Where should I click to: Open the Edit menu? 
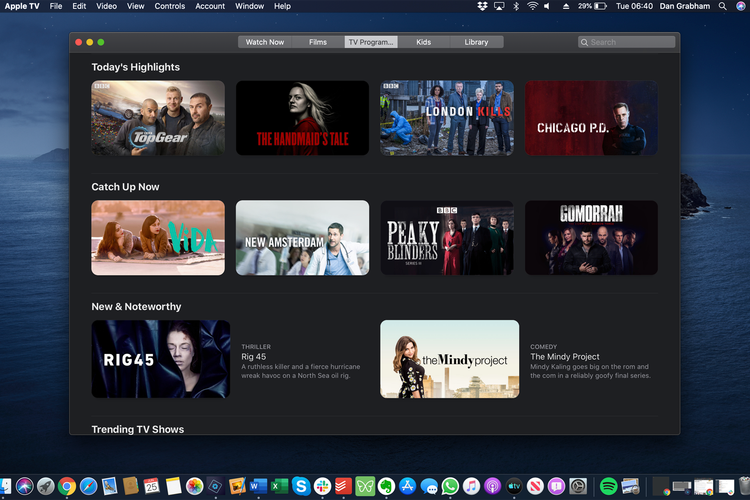coord(79,6)
